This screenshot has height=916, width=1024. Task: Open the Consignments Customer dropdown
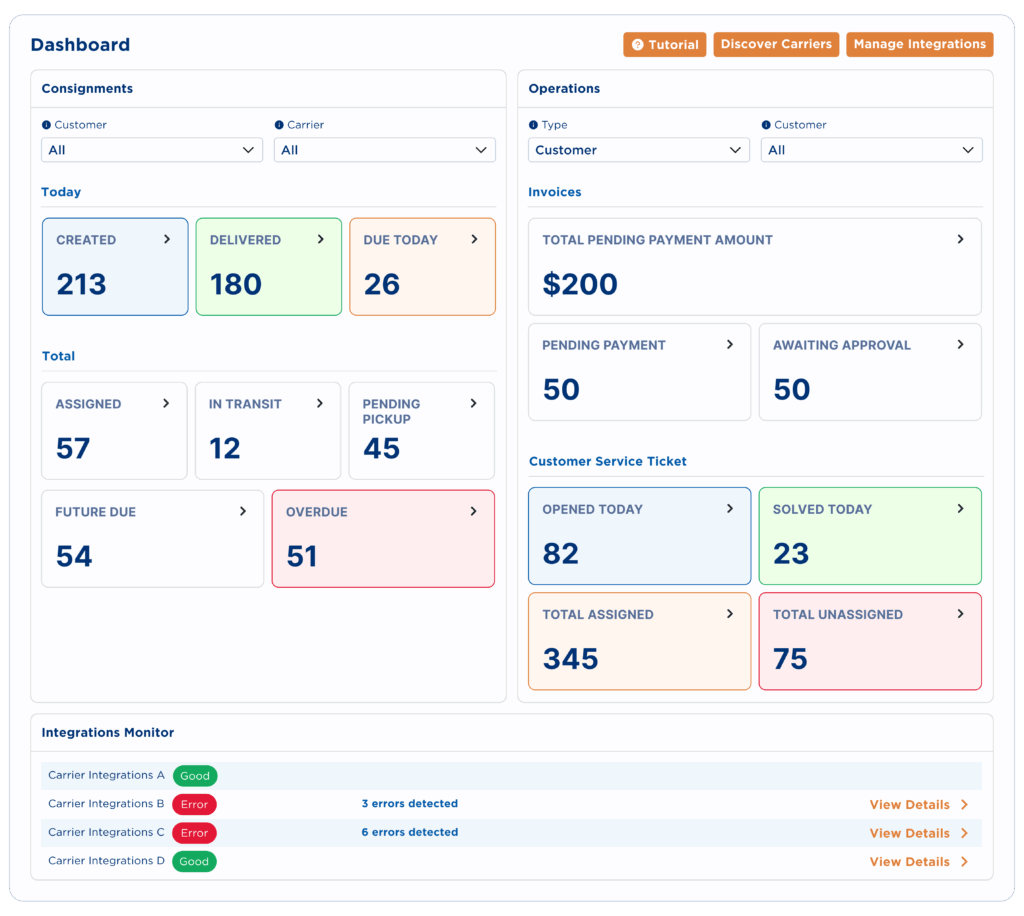[152, 150]
